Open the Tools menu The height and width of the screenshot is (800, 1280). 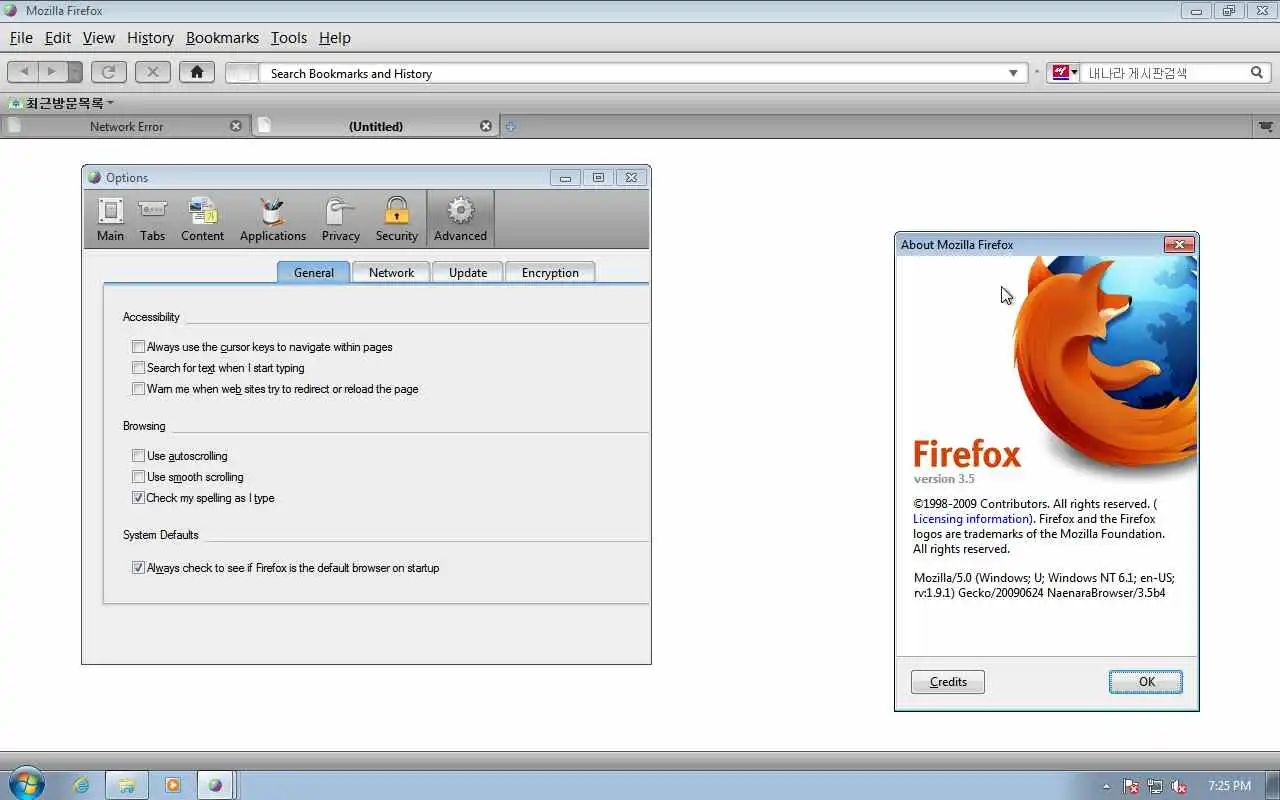289,38
